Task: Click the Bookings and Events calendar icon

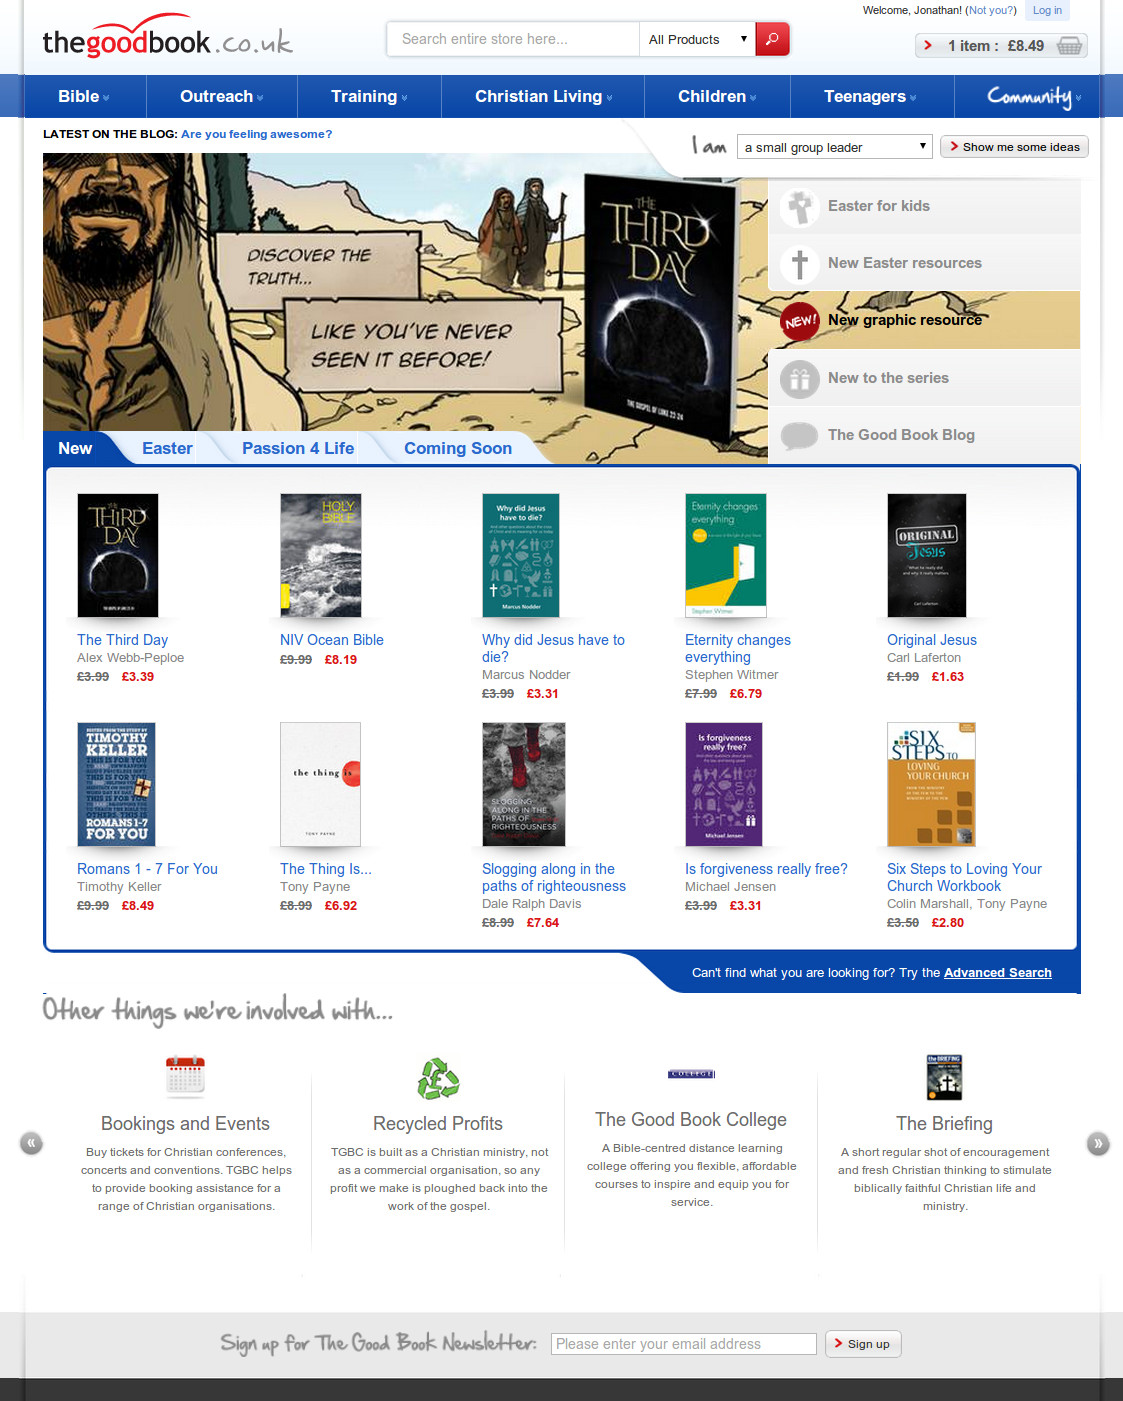Action: click(185, 1076)
